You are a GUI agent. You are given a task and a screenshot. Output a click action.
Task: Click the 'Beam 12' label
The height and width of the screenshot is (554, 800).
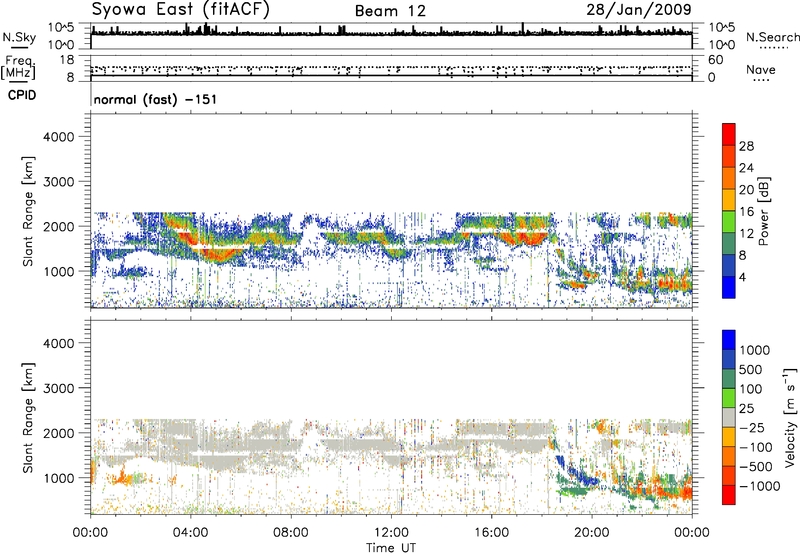[390, 11]
